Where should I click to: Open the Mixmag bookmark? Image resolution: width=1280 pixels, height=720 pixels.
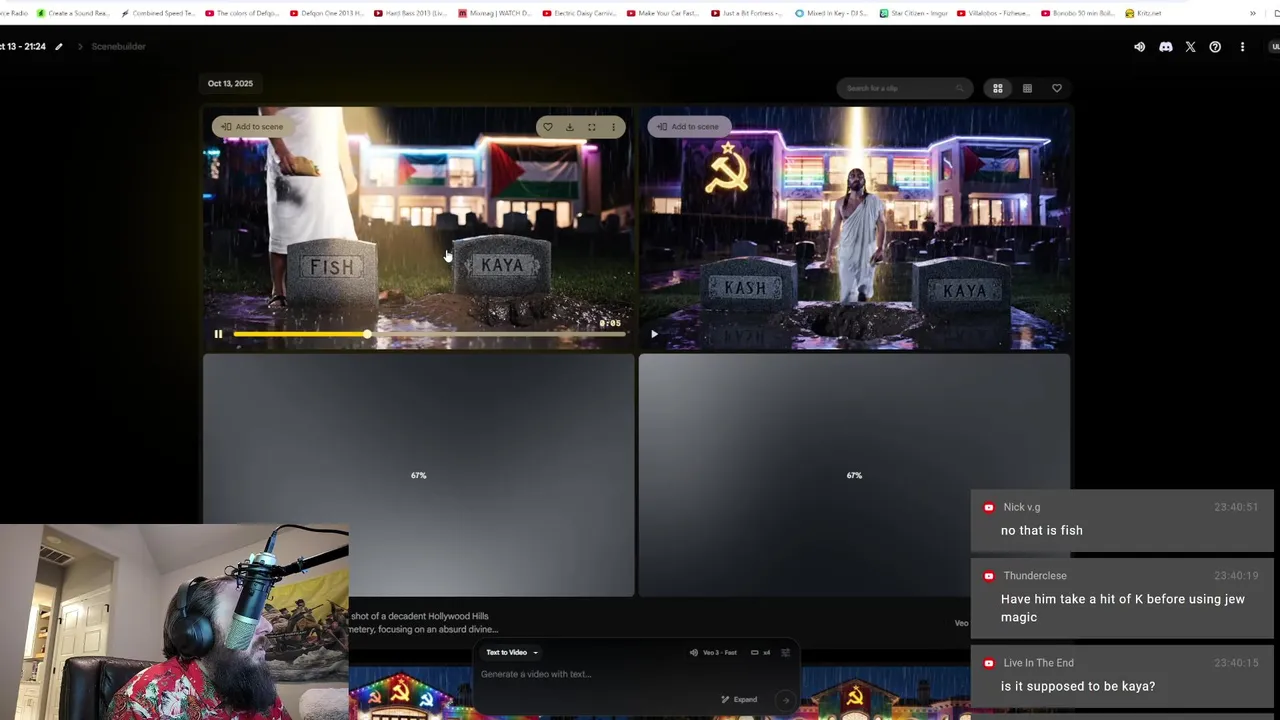[495, 13]
